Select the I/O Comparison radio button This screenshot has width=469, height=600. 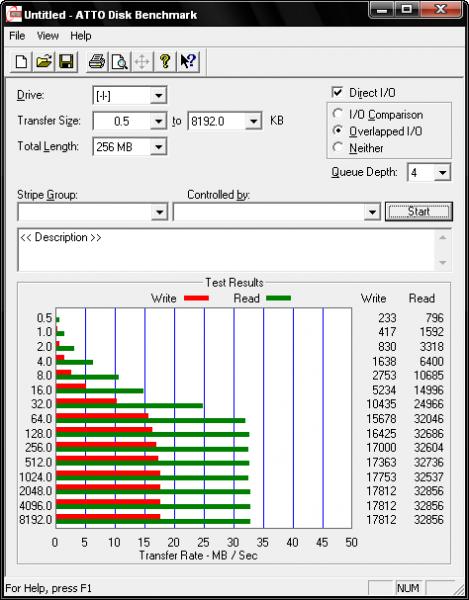[337, 114]
